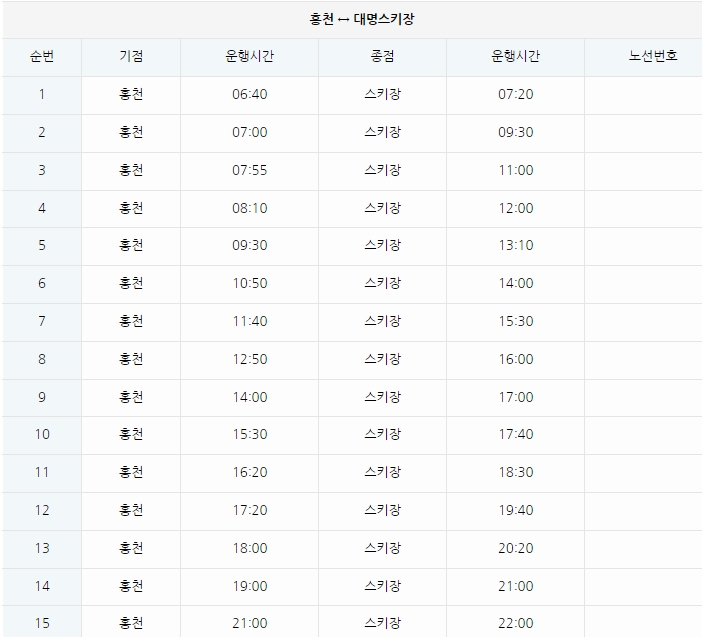702x637 pixels.
Task: Select 15:30 in row 7
Action: tap(515, 321)
